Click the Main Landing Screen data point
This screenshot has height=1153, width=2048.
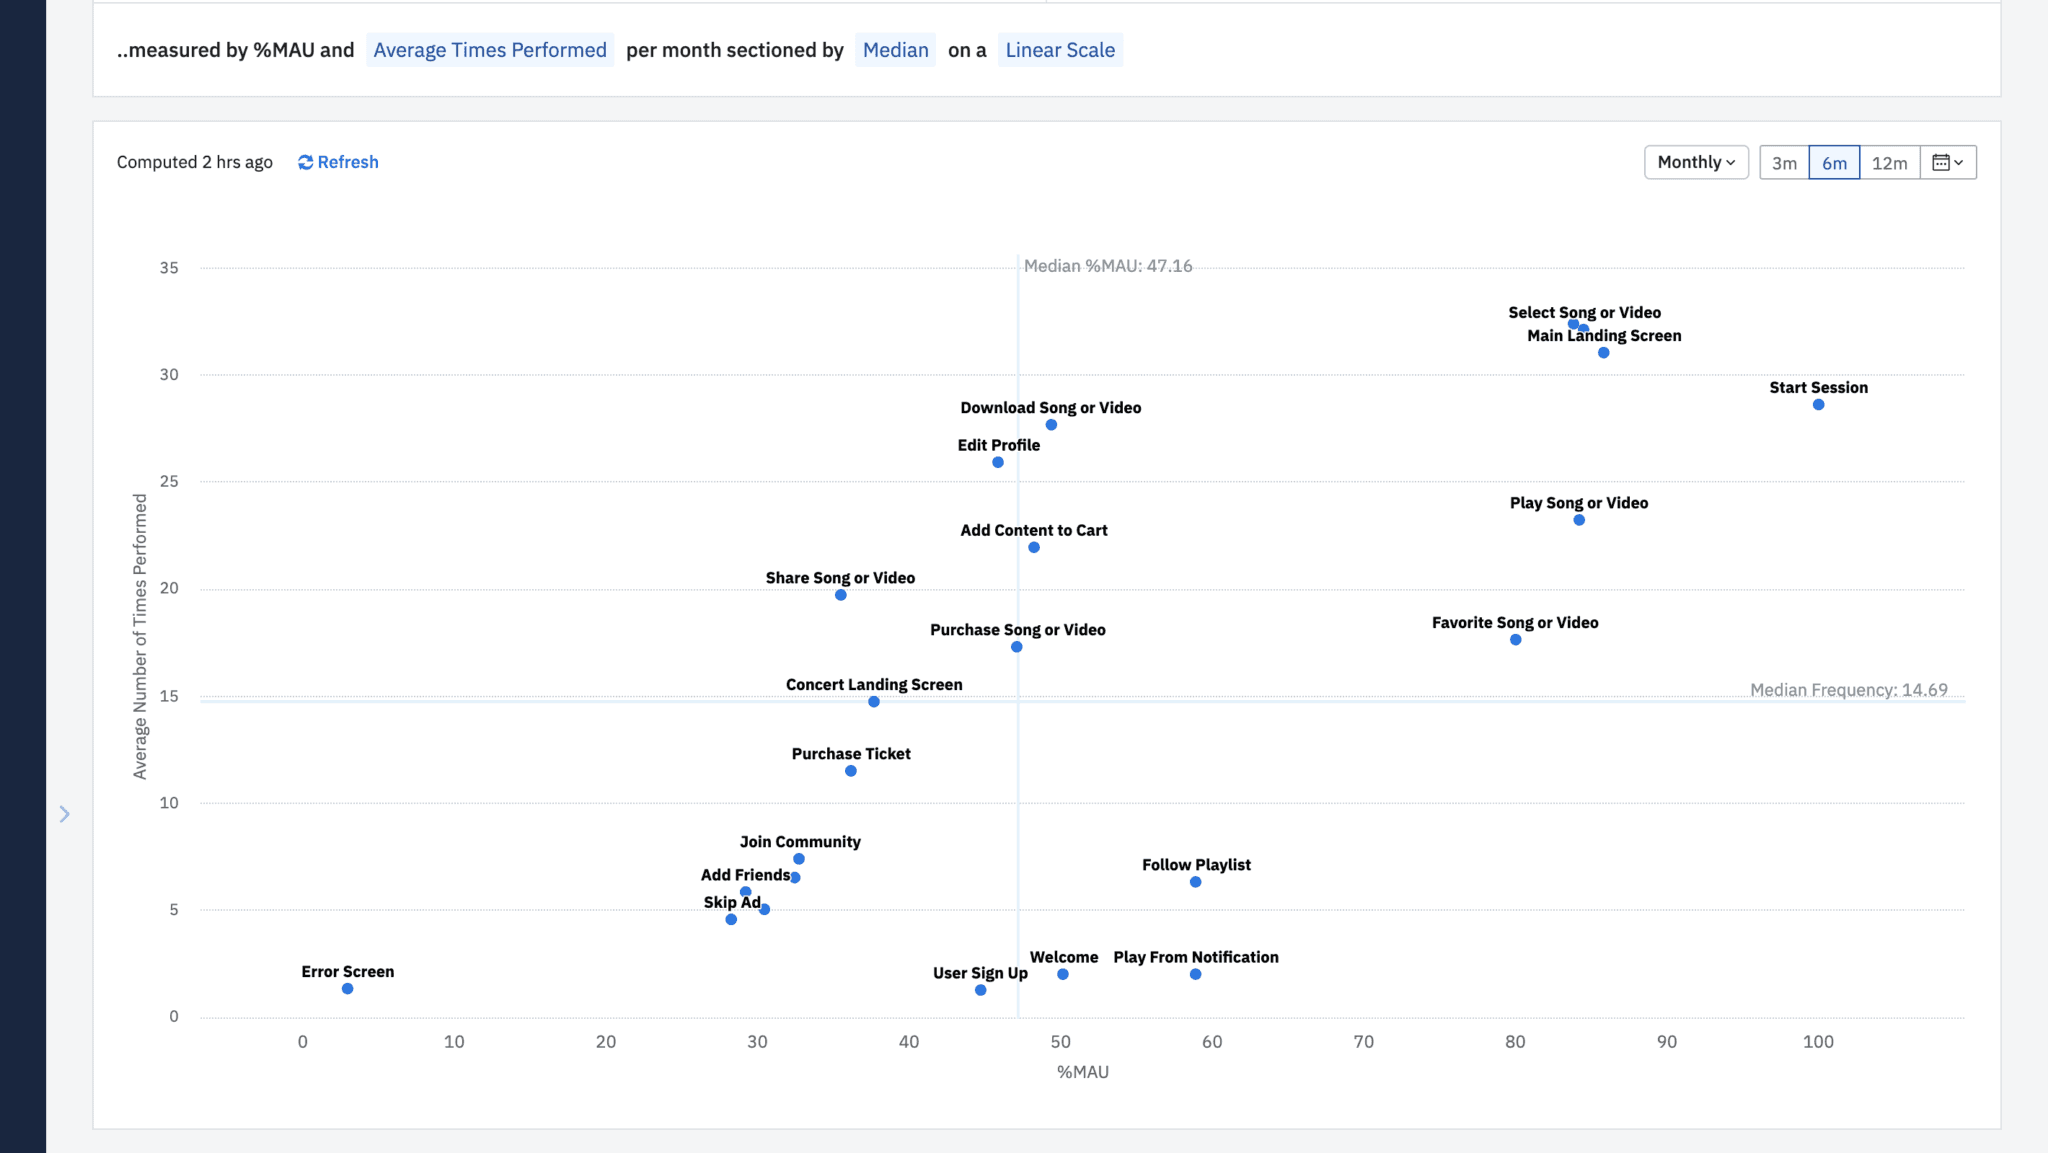[x=1605, y=352]
